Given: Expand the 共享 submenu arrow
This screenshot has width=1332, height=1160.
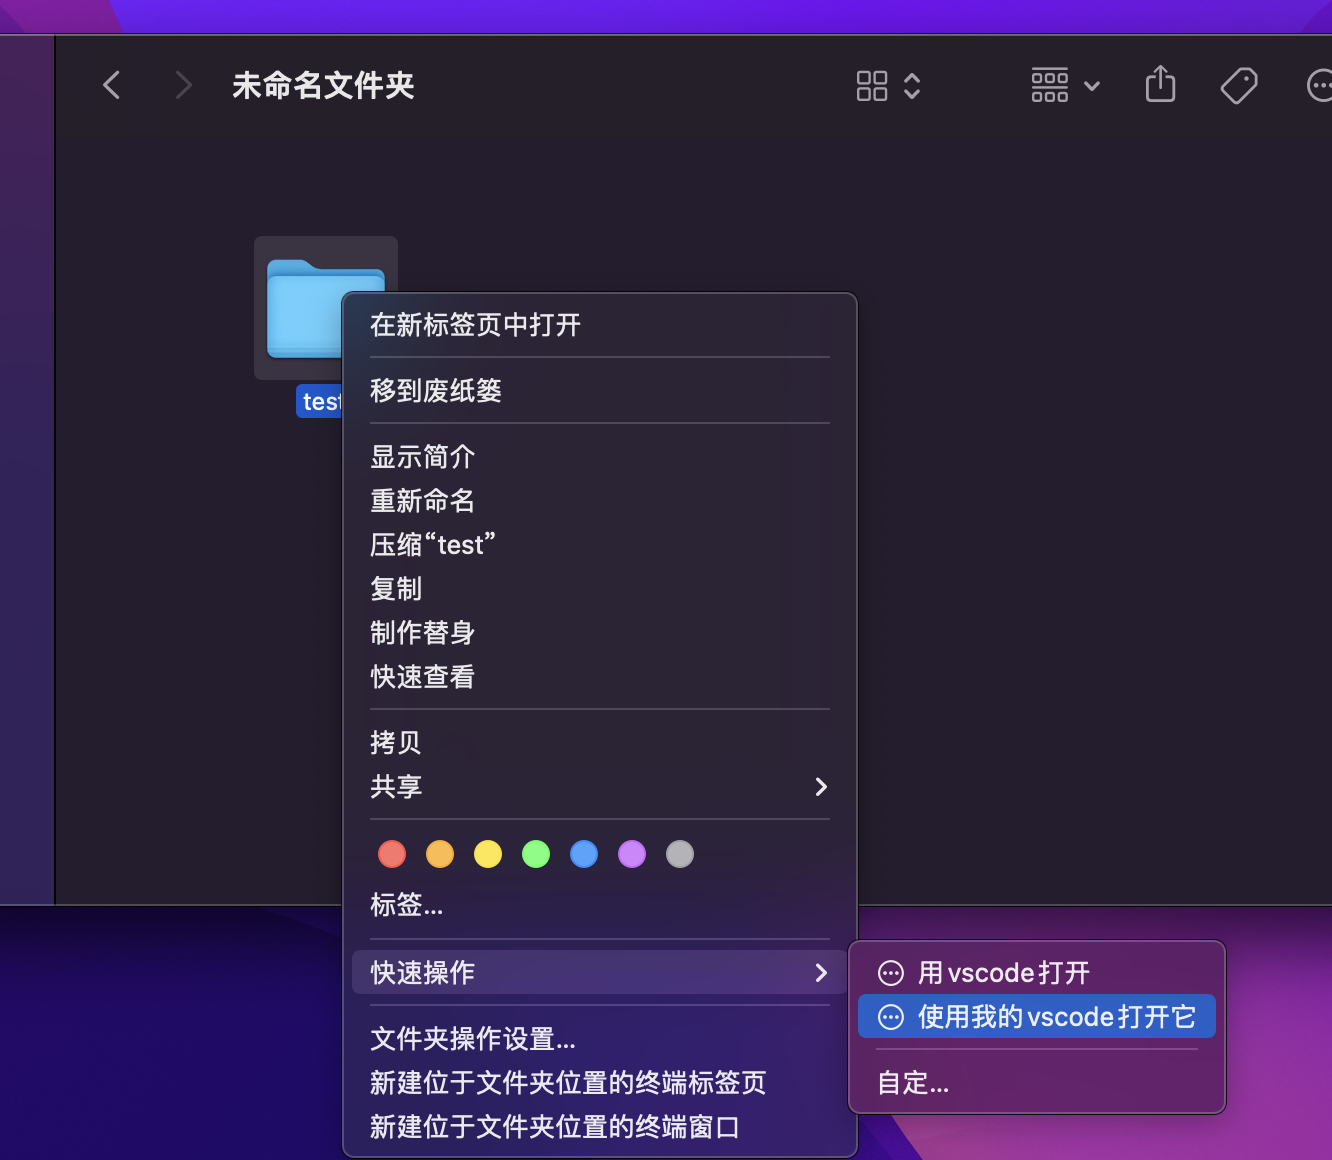Looking at the screenshot, I should 821,787.
